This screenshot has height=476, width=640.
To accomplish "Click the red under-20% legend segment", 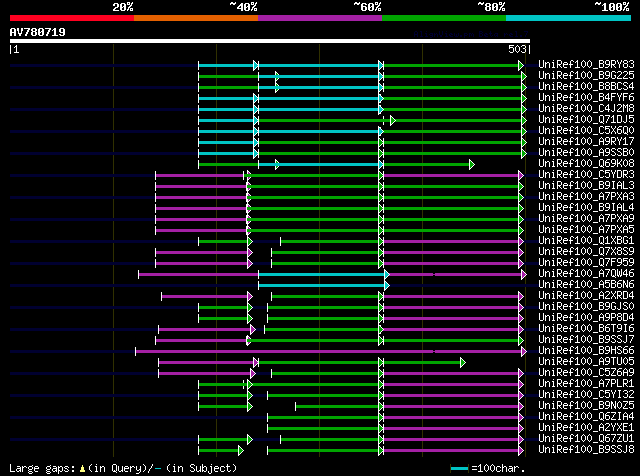I will pos(72,18).
